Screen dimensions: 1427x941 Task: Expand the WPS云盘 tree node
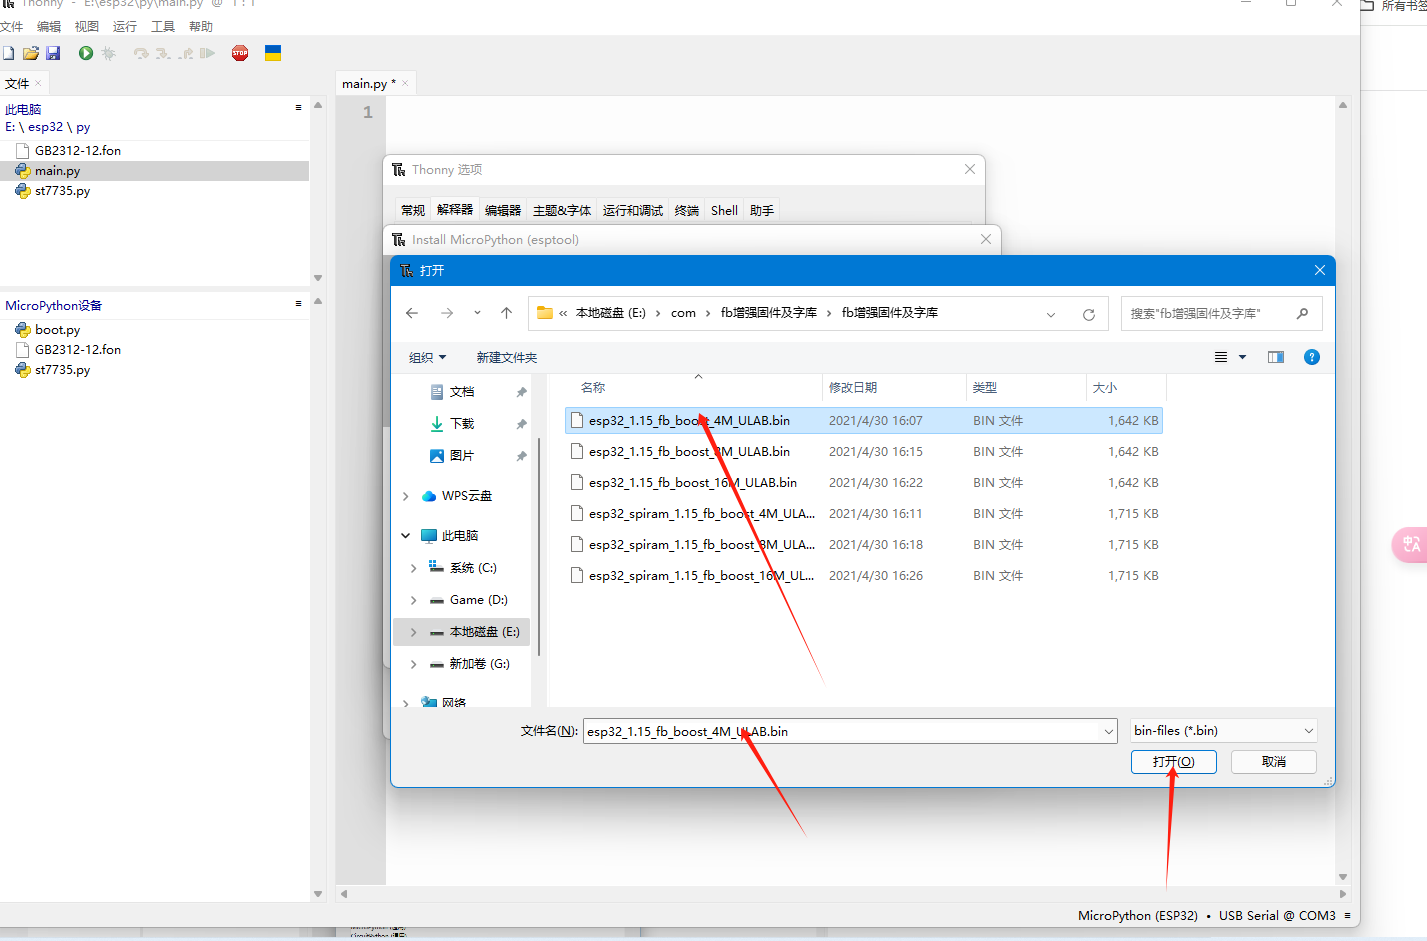[x=405, y=496]
